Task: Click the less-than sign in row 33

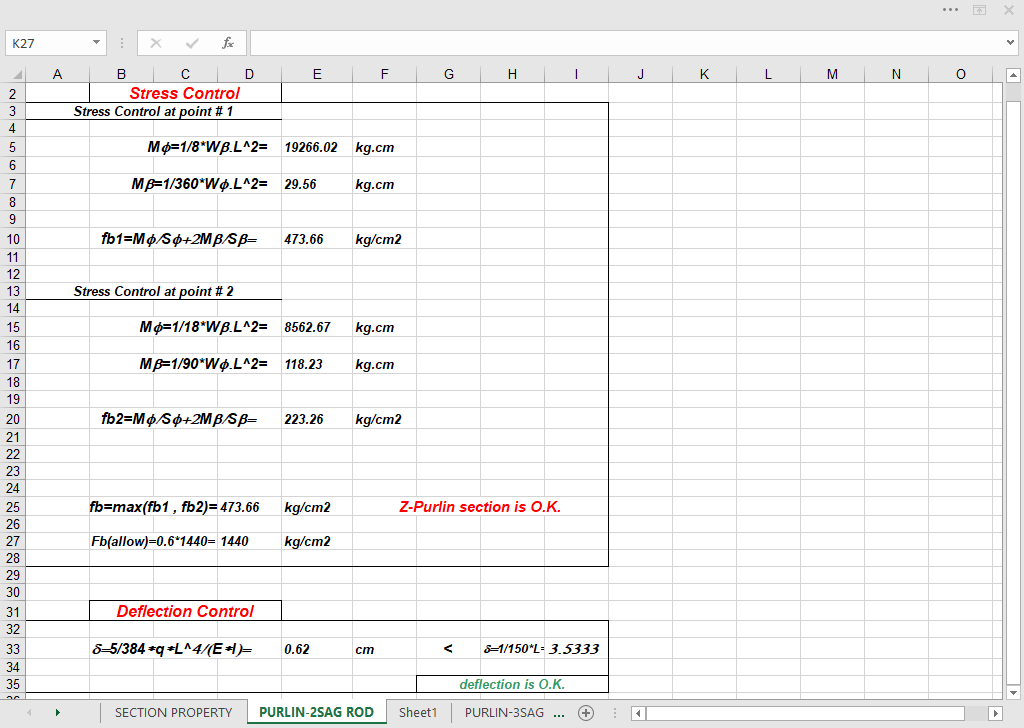Action: coord(448,648)
